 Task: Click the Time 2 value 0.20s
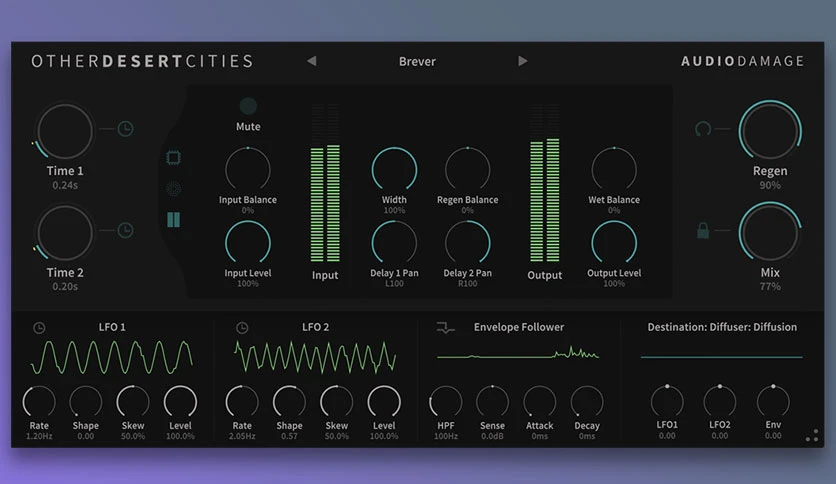tap(65, 287)
